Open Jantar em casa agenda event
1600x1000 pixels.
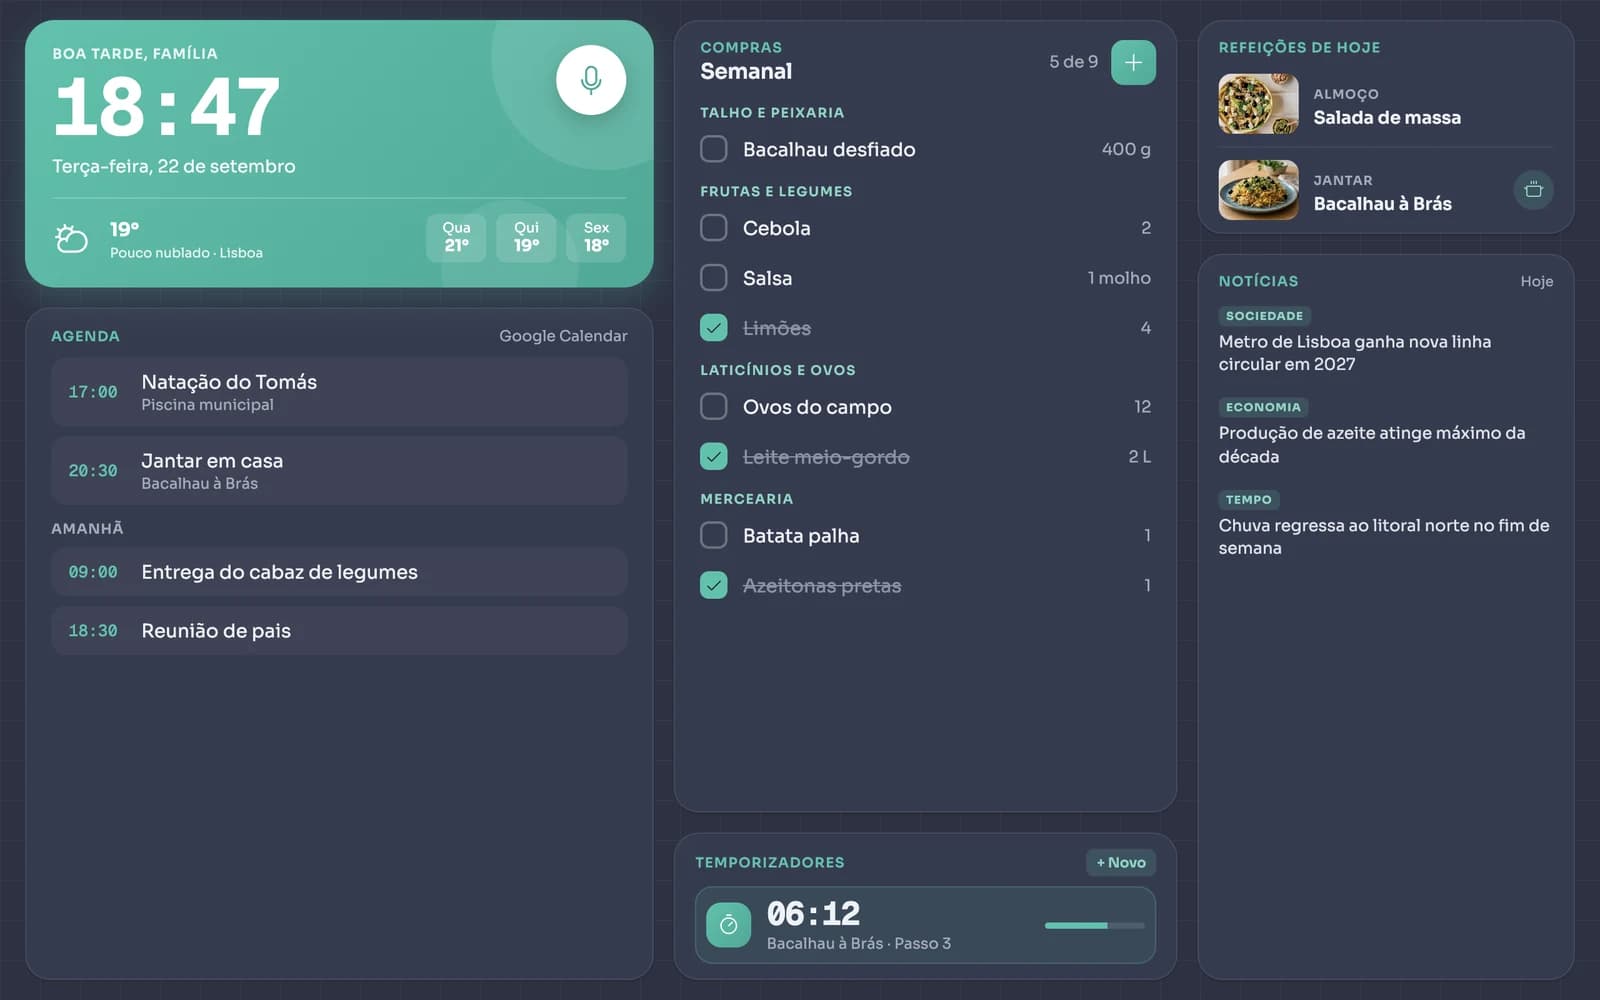[339, 471]
